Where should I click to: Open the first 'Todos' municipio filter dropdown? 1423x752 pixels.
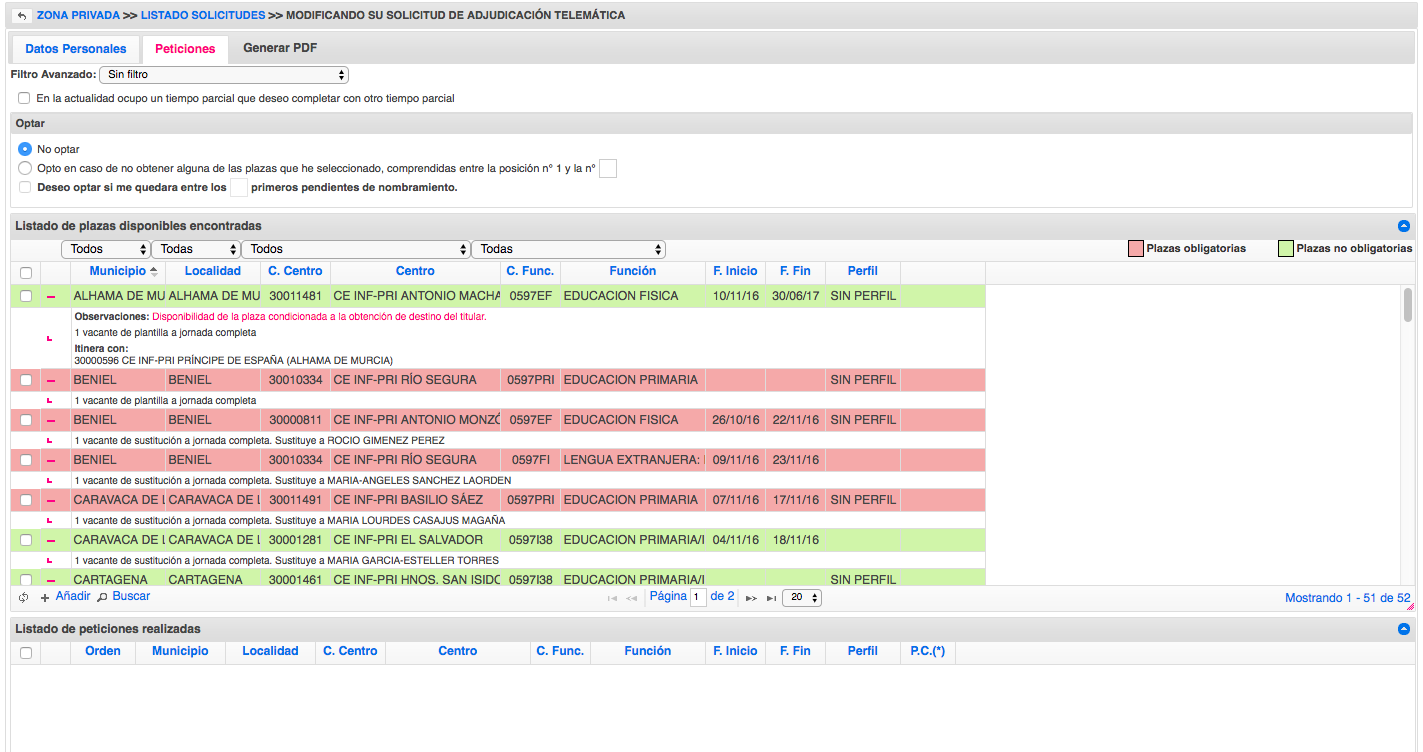[106, 249]
